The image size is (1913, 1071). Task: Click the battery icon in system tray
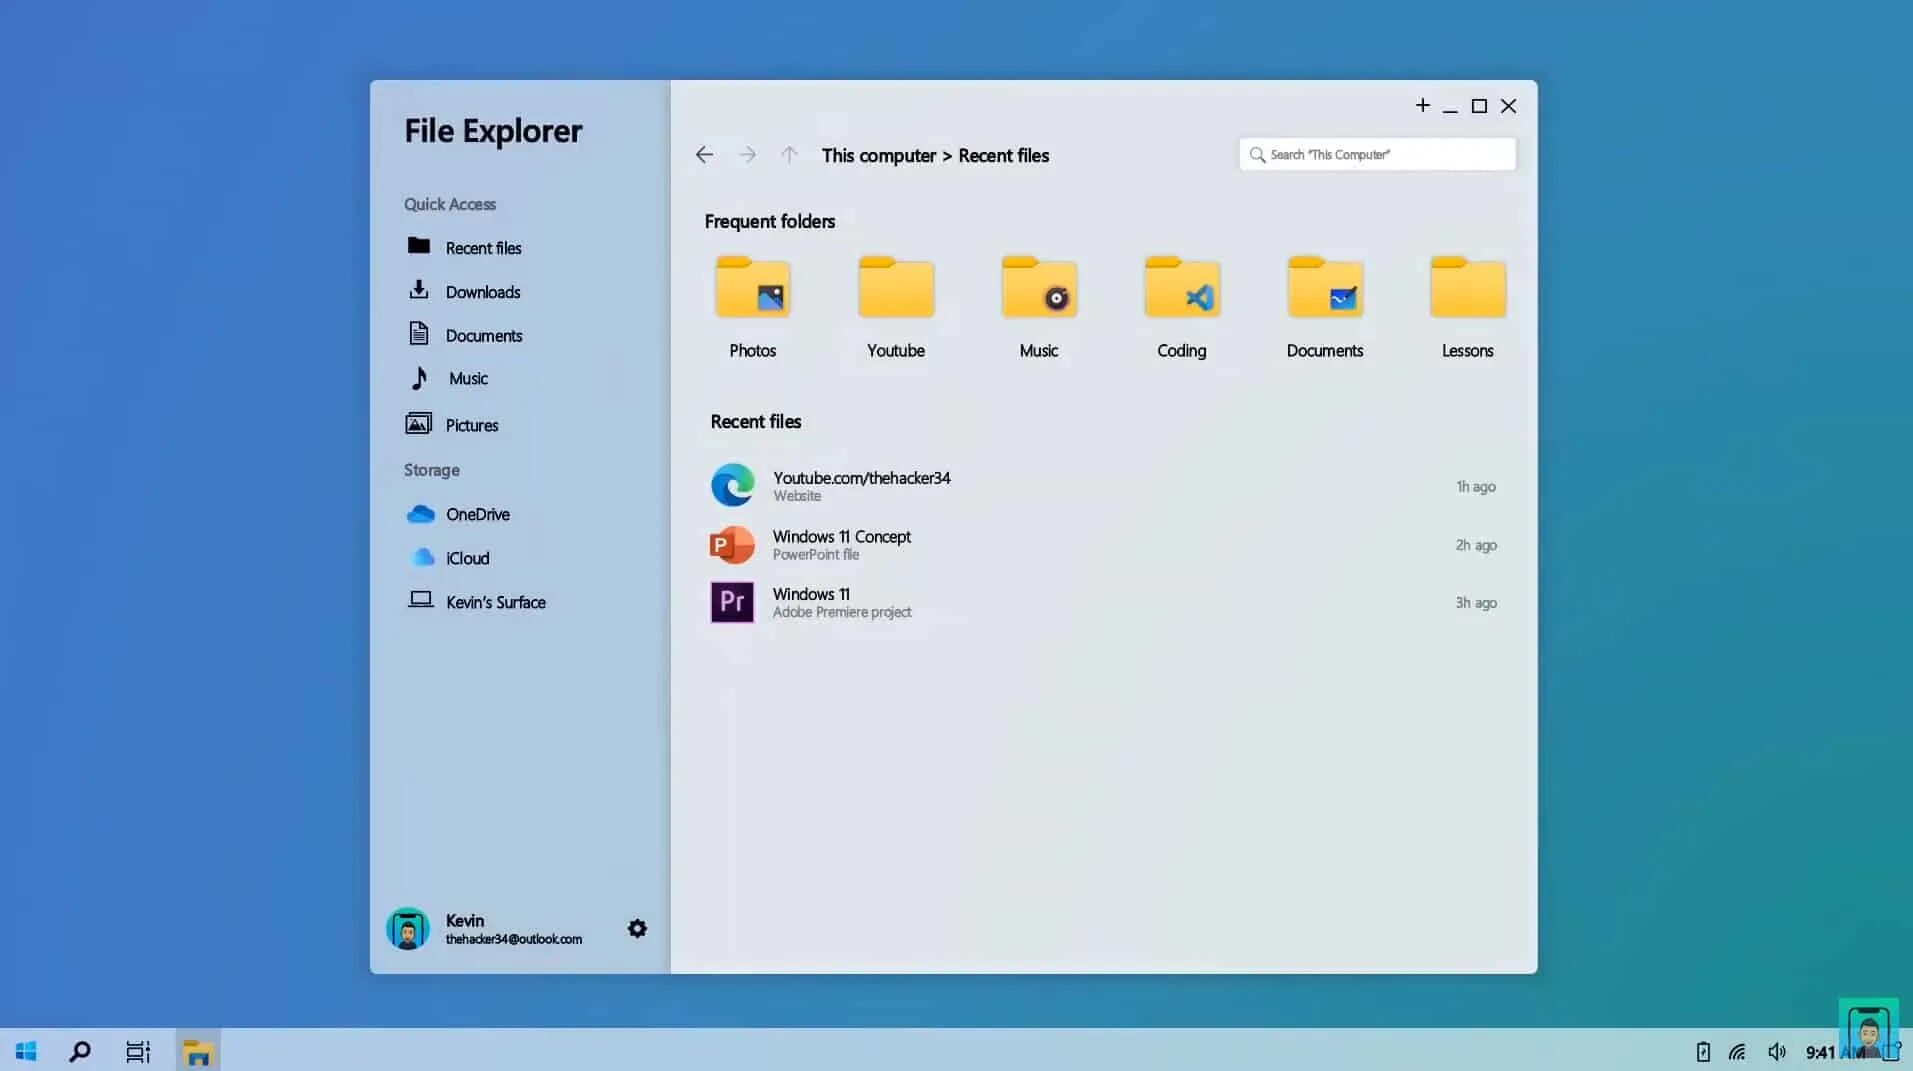[1703, 1051]
